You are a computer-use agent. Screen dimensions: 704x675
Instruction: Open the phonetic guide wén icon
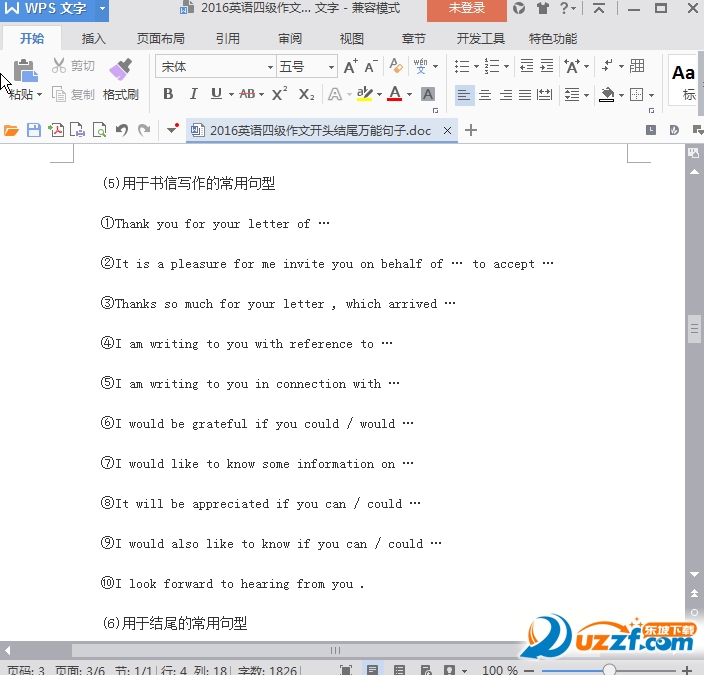point(420,66)
